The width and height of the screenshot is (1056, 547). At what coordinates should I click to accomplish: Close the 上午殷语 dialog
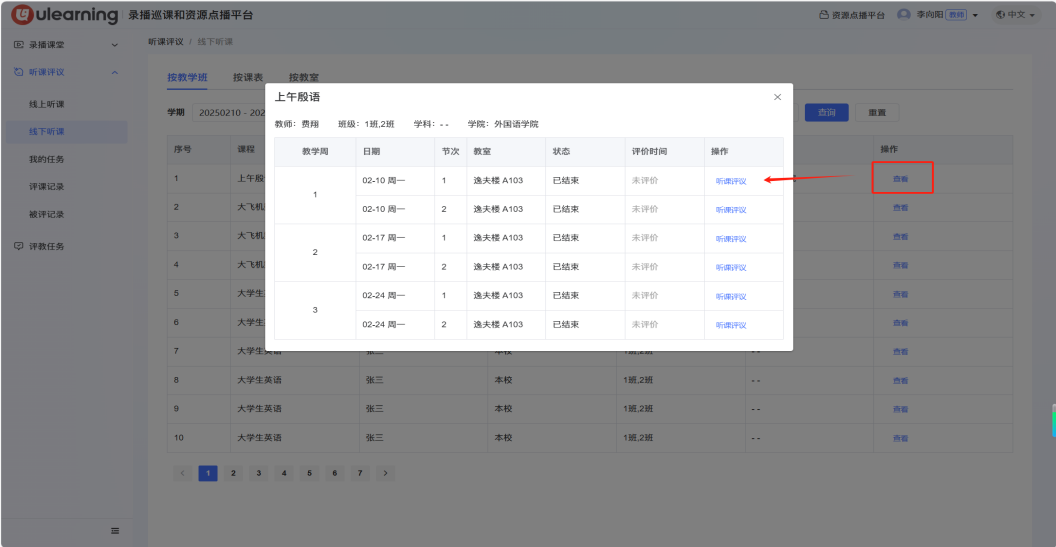[x=777, y=97]
